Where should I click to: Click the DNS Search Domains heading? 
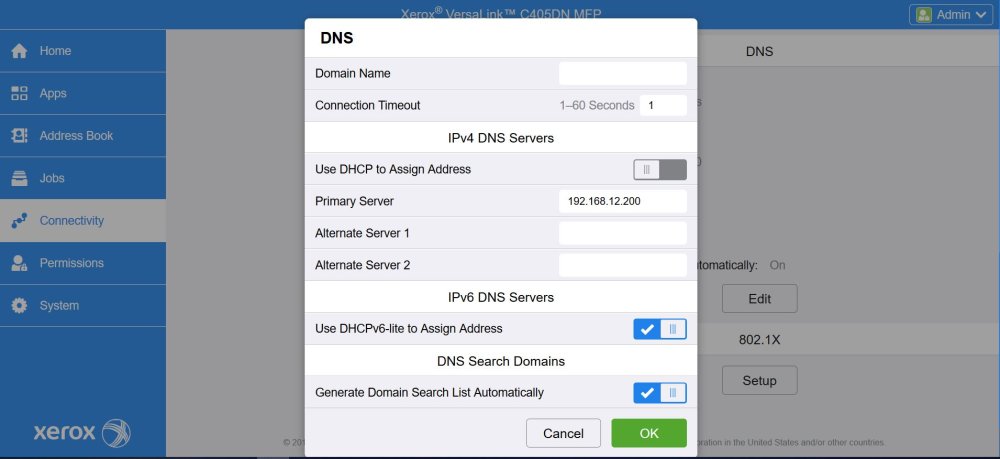click(x=501, y=361)
